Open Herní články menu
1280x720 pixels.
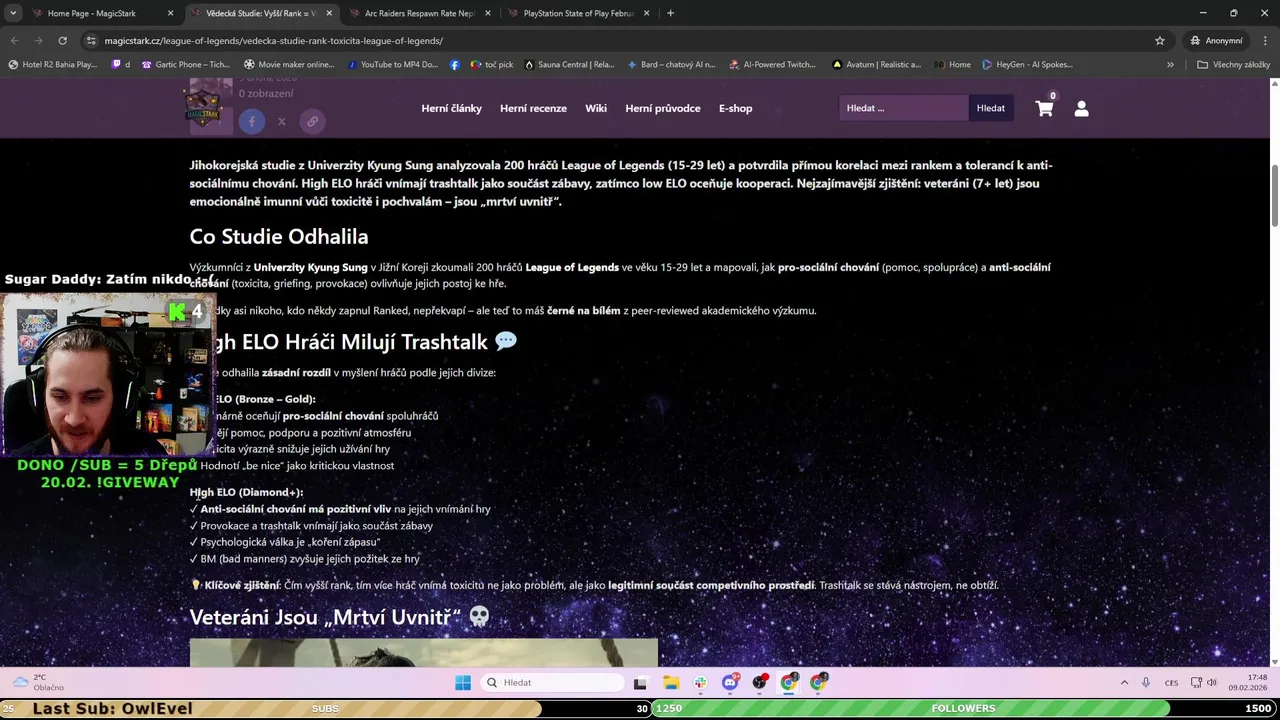[x=451, y=108]
